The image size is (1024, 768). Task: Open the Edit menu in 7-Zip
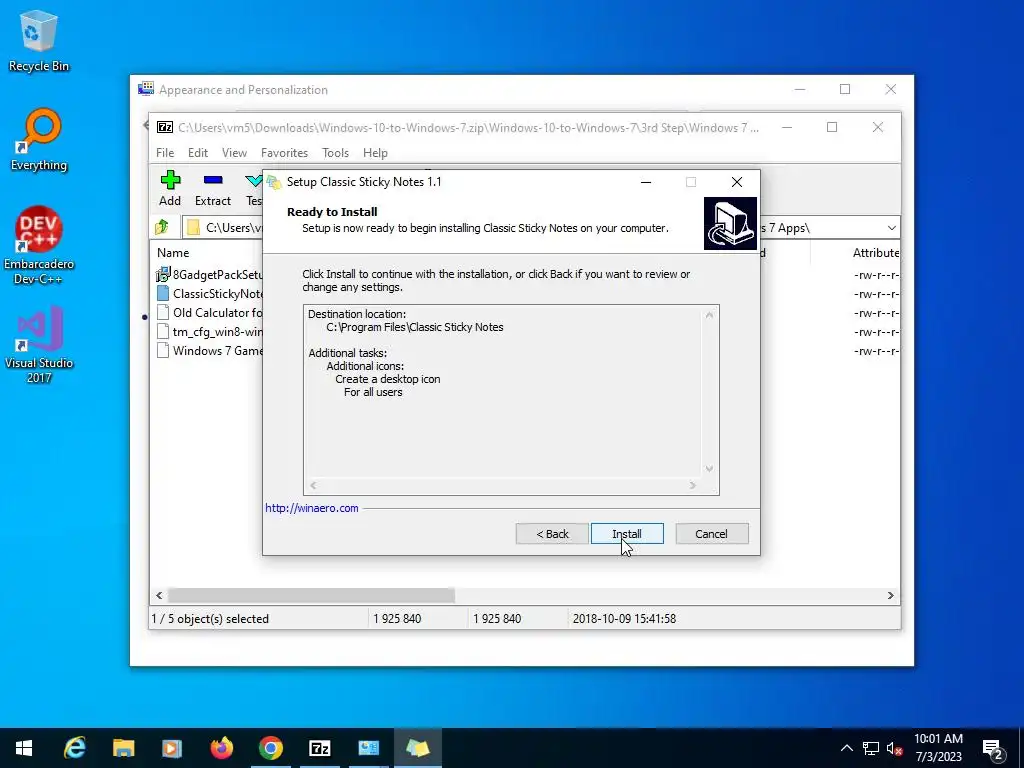(x=198, y=153)
